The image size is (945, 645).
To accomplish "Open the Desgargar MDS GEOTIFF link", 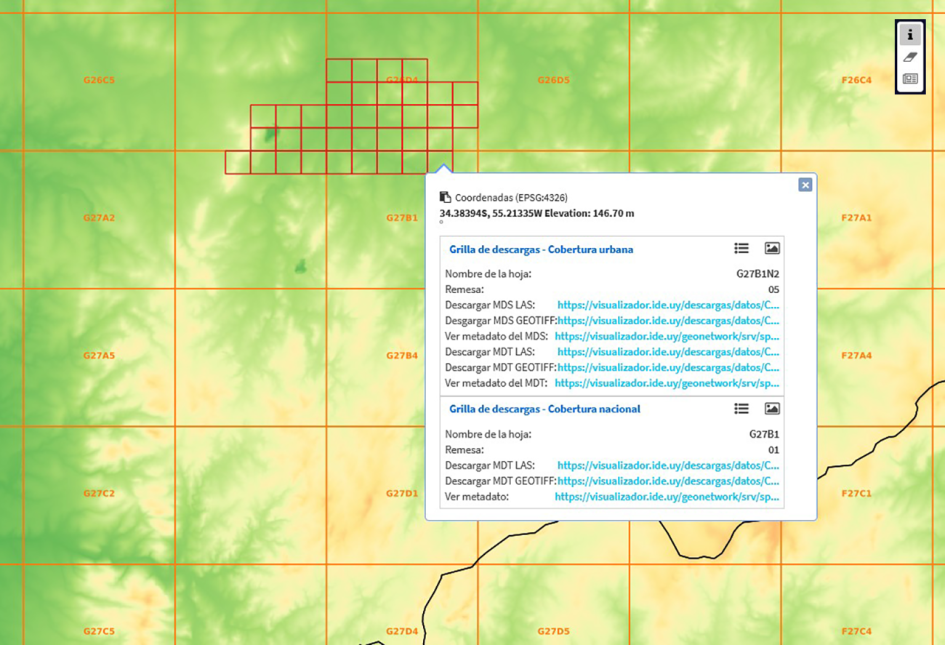I will pos(668,321).
